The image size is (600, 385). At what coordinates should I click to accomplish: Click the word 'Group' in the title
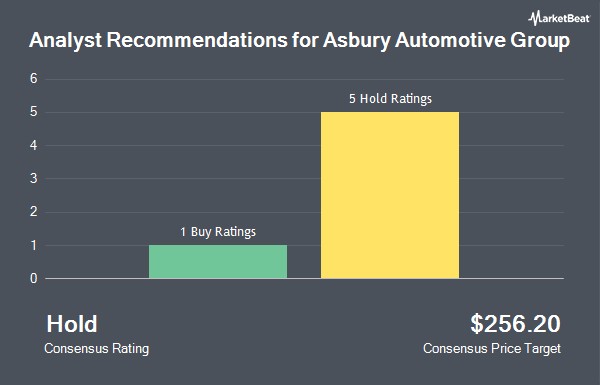pyautogui.click(x=540, y=41)
